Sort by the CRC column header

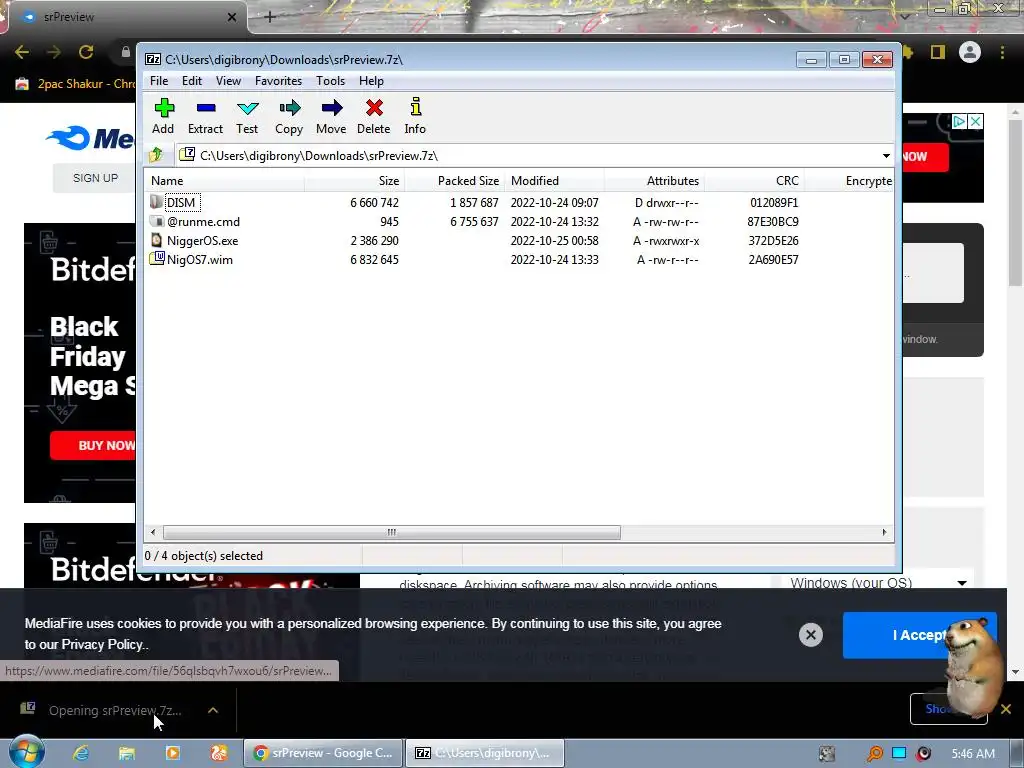pos(754,181)
